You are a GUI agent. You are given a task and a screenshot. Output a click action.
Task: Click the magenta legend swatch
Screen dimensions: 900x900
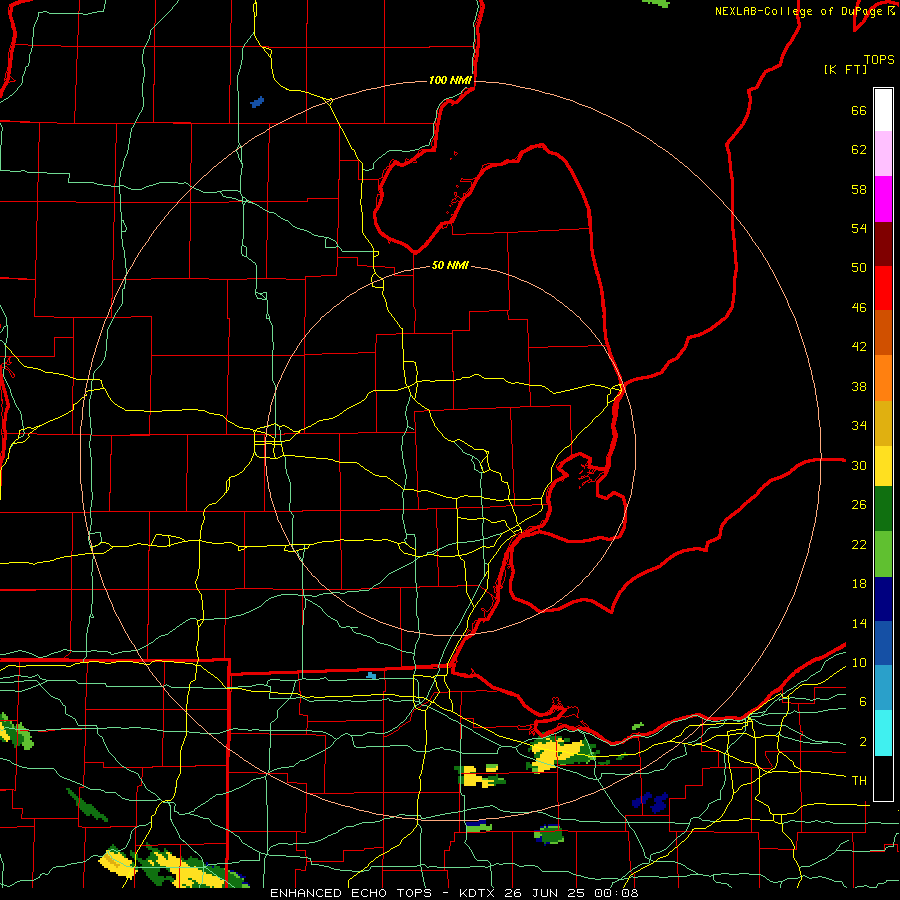[883, 199]
